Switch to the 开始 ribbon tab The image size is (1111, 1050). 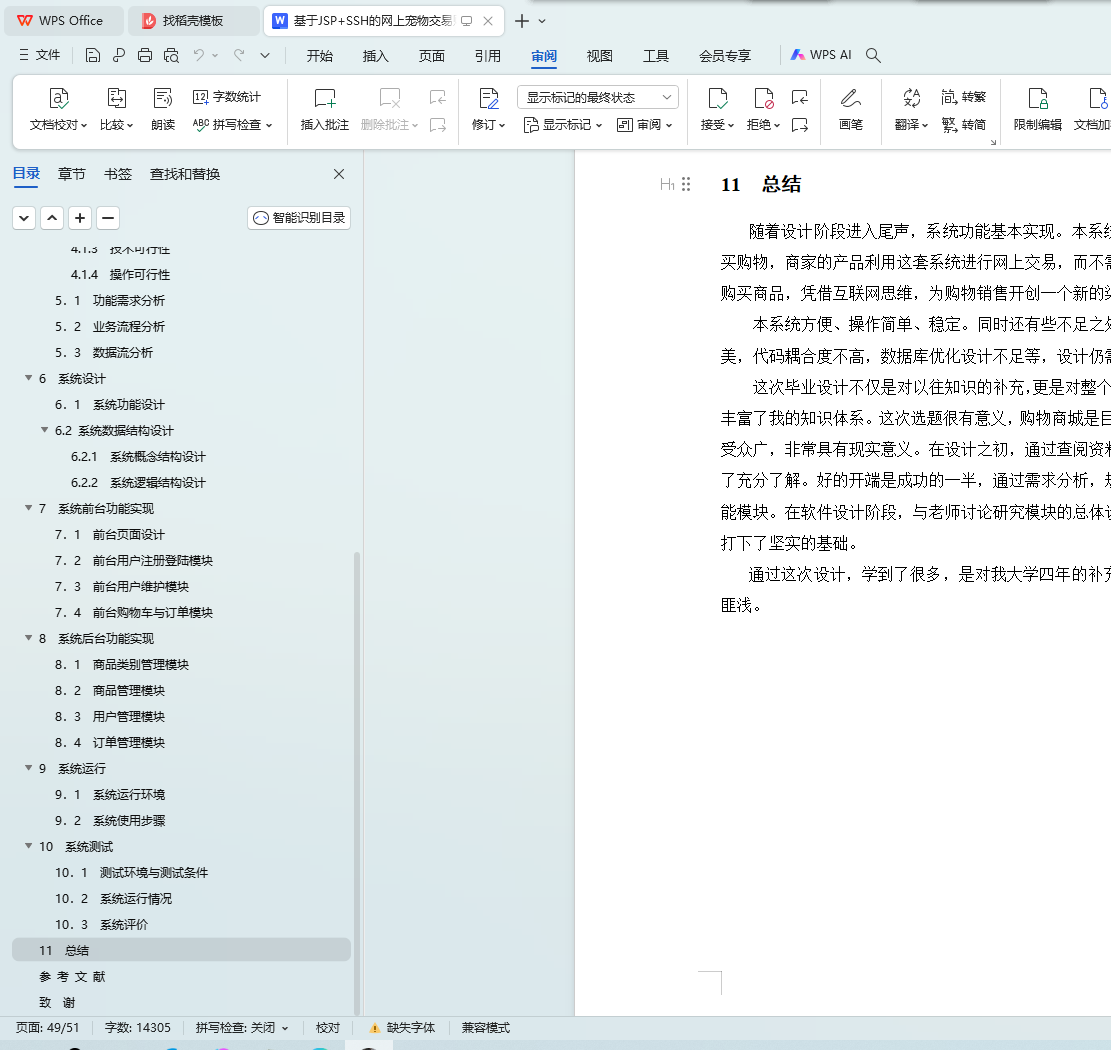pos(320,56)
